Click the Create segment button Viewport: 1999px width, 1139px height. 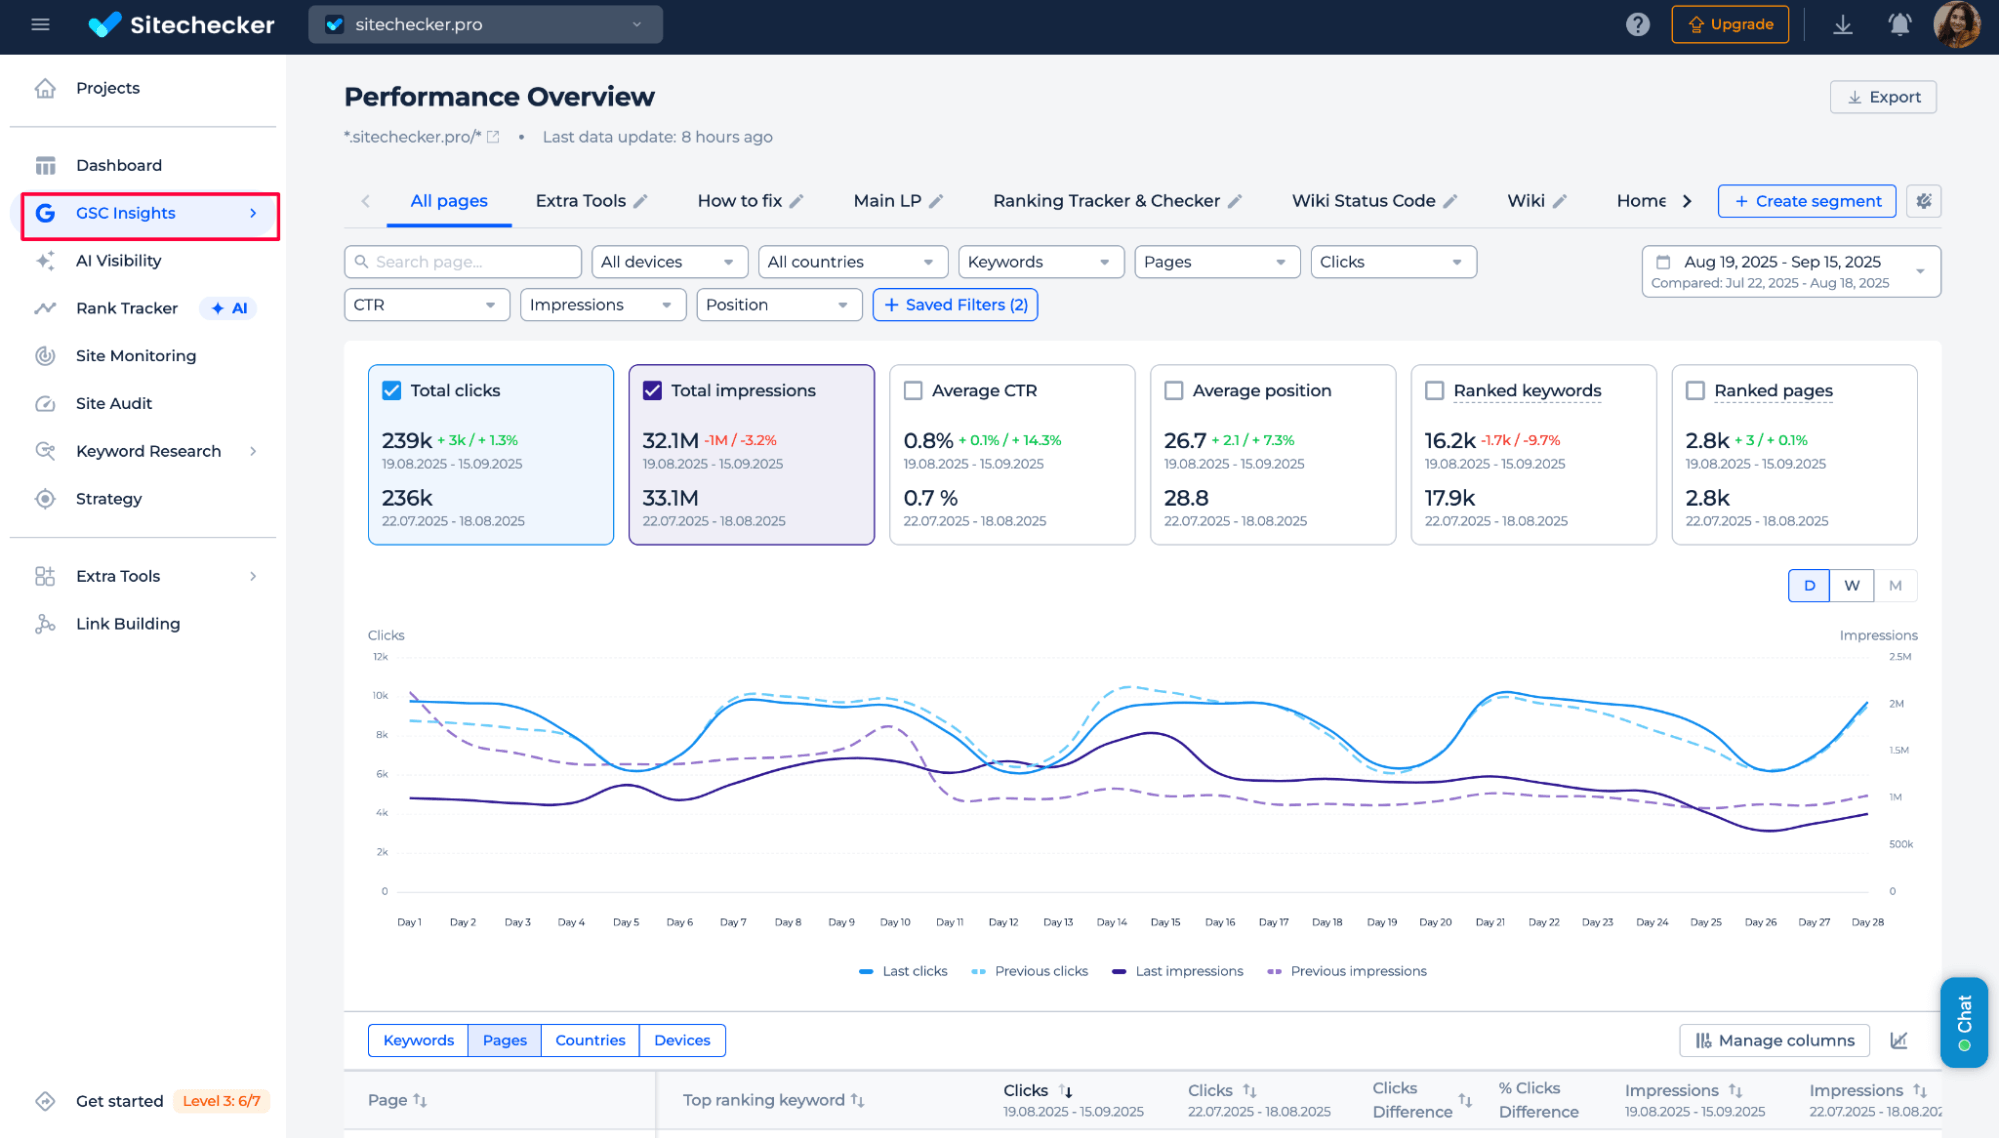point(1807,201)
